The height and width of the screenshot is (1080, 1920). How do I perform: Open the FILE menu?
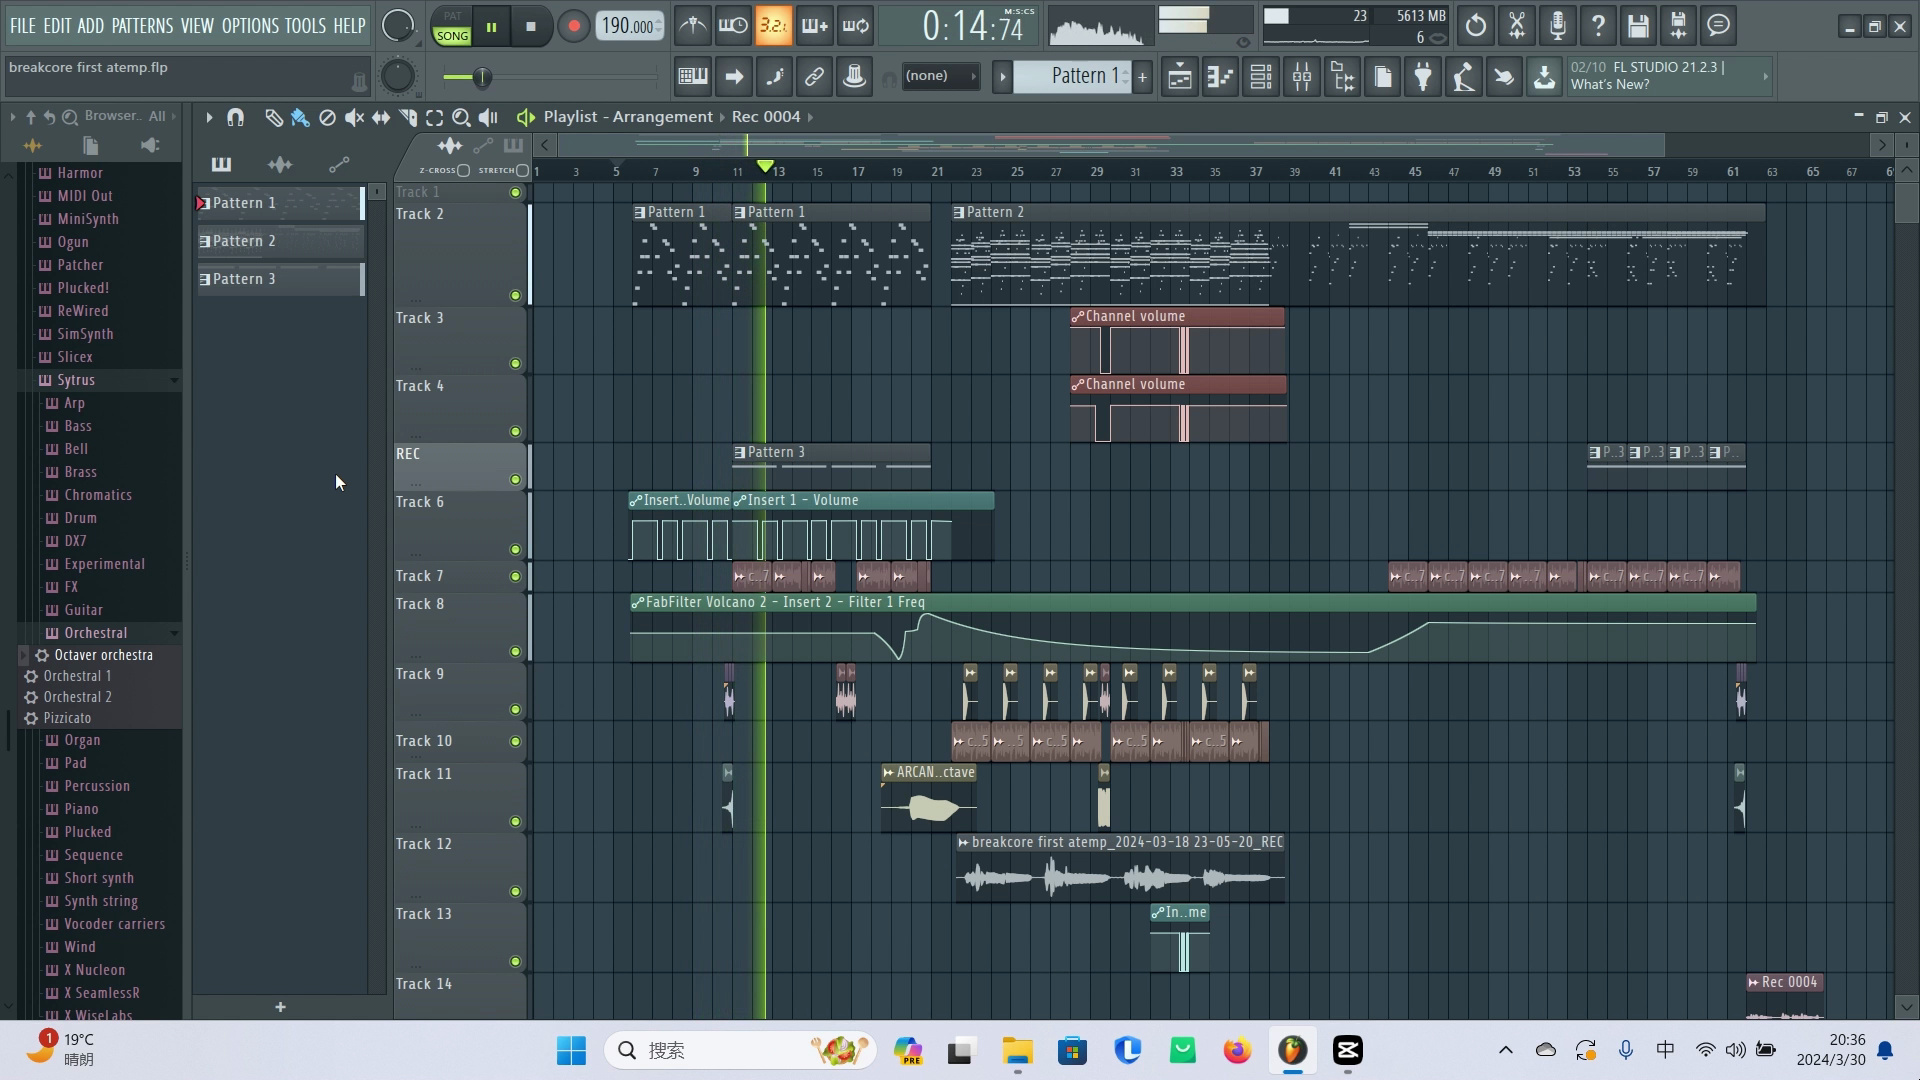[22, 26]
